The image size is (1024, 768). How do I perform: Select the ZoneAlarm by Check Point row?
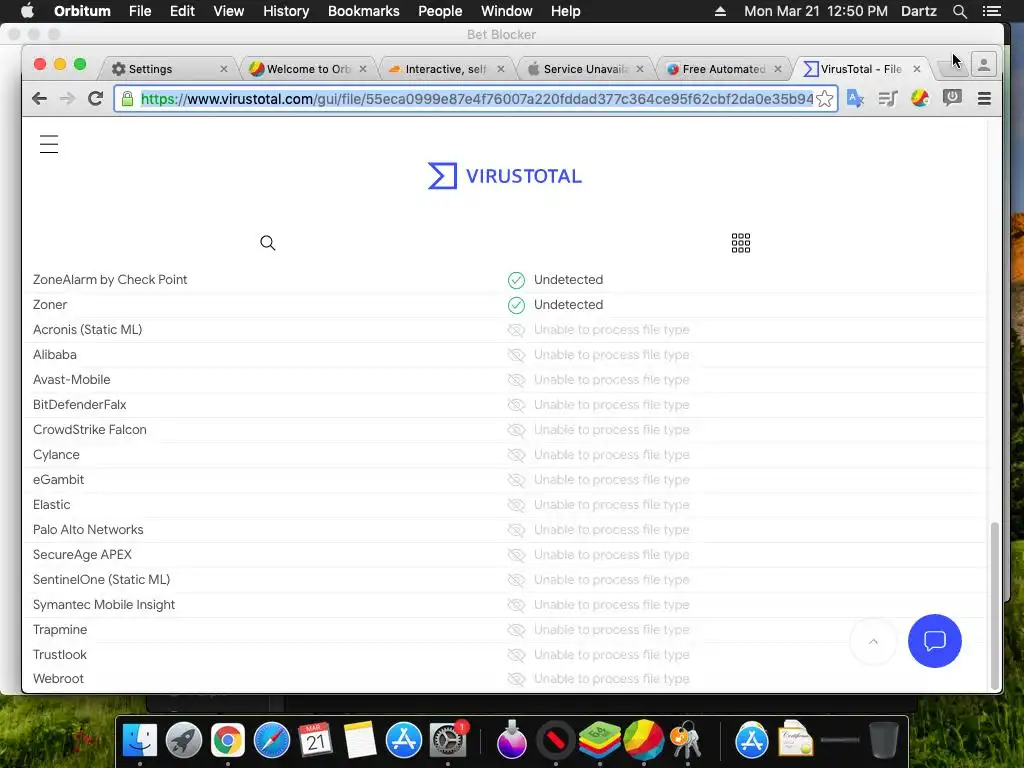tap(503, 280)
